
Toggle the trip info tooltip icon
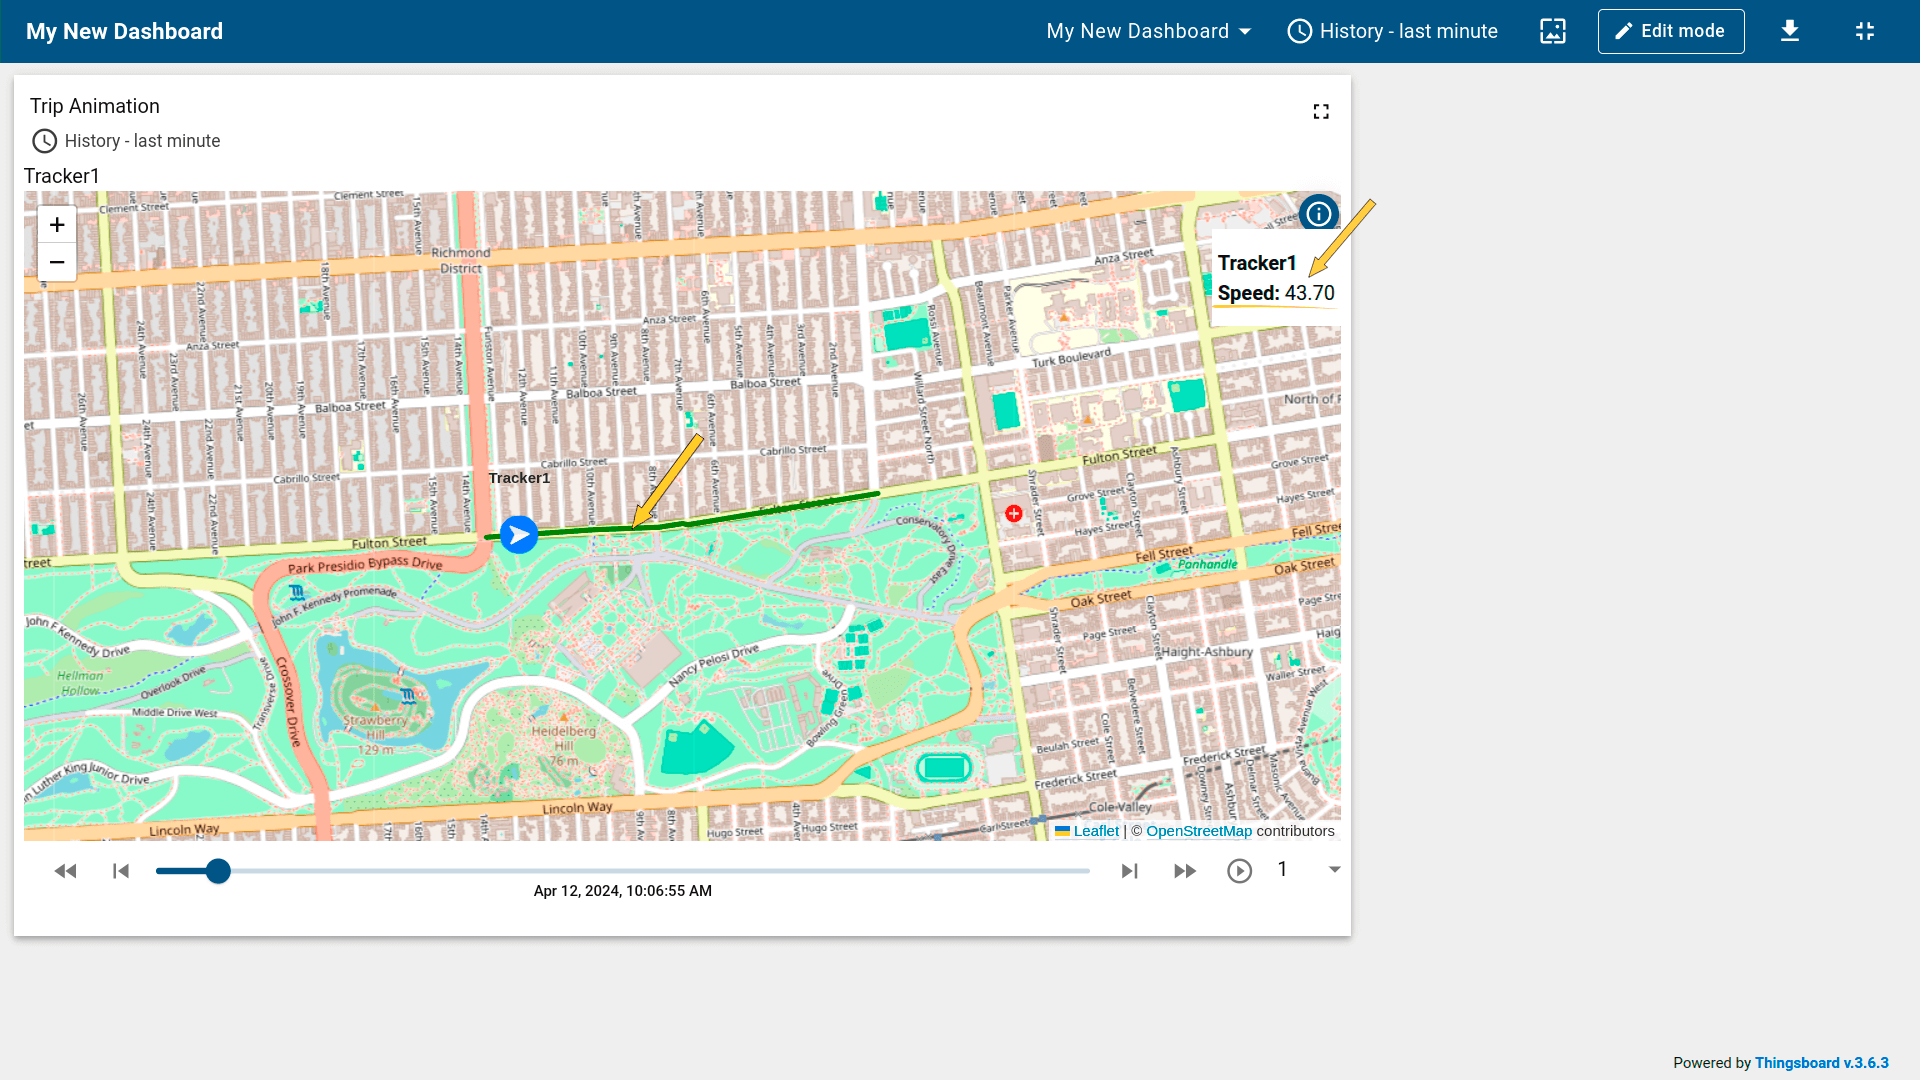point(1319,213)
